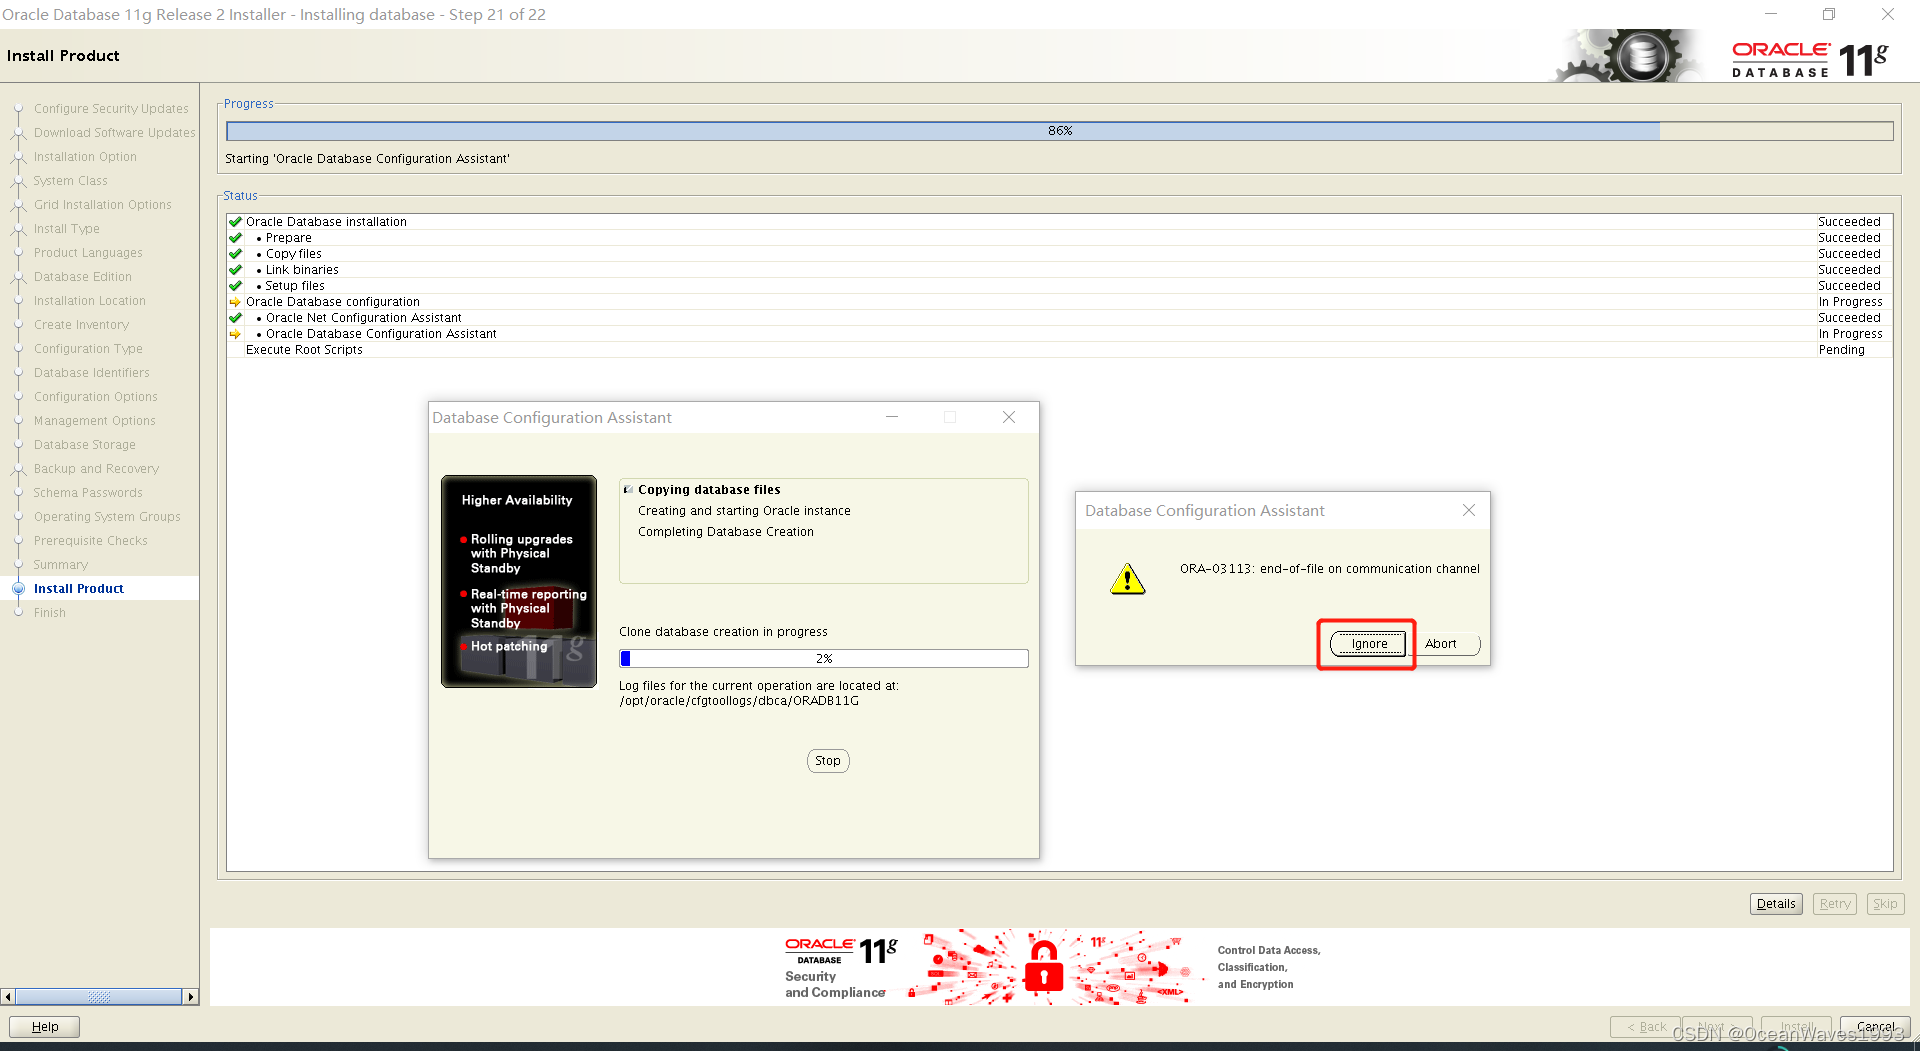Select Installation Location step
Screen dimensions: 1920x1051
click(90, 301)
